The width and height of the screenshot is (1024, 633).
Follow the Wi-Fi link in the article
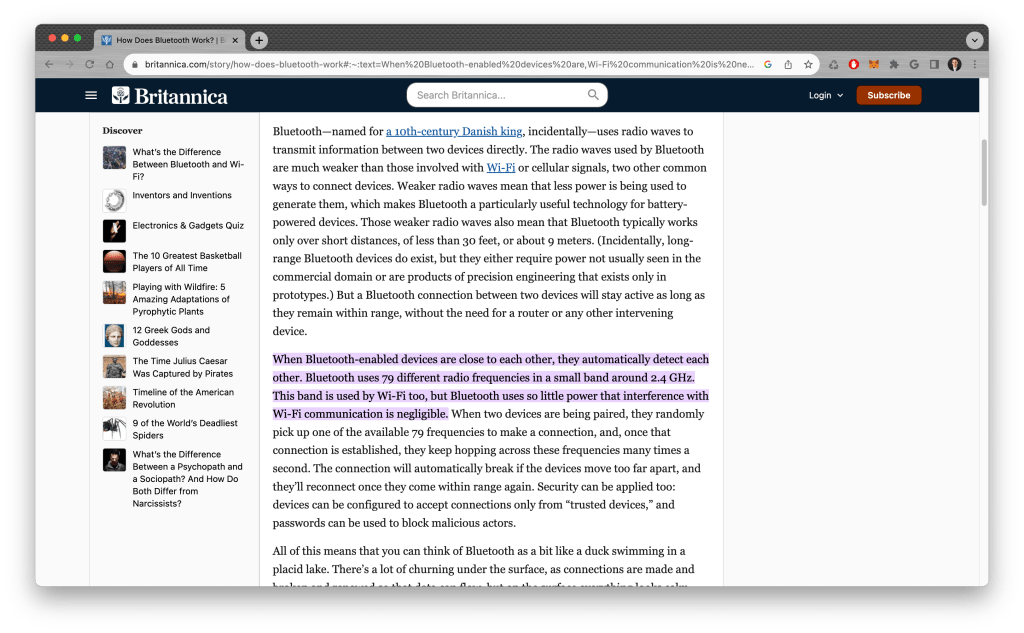pos(500,168)
